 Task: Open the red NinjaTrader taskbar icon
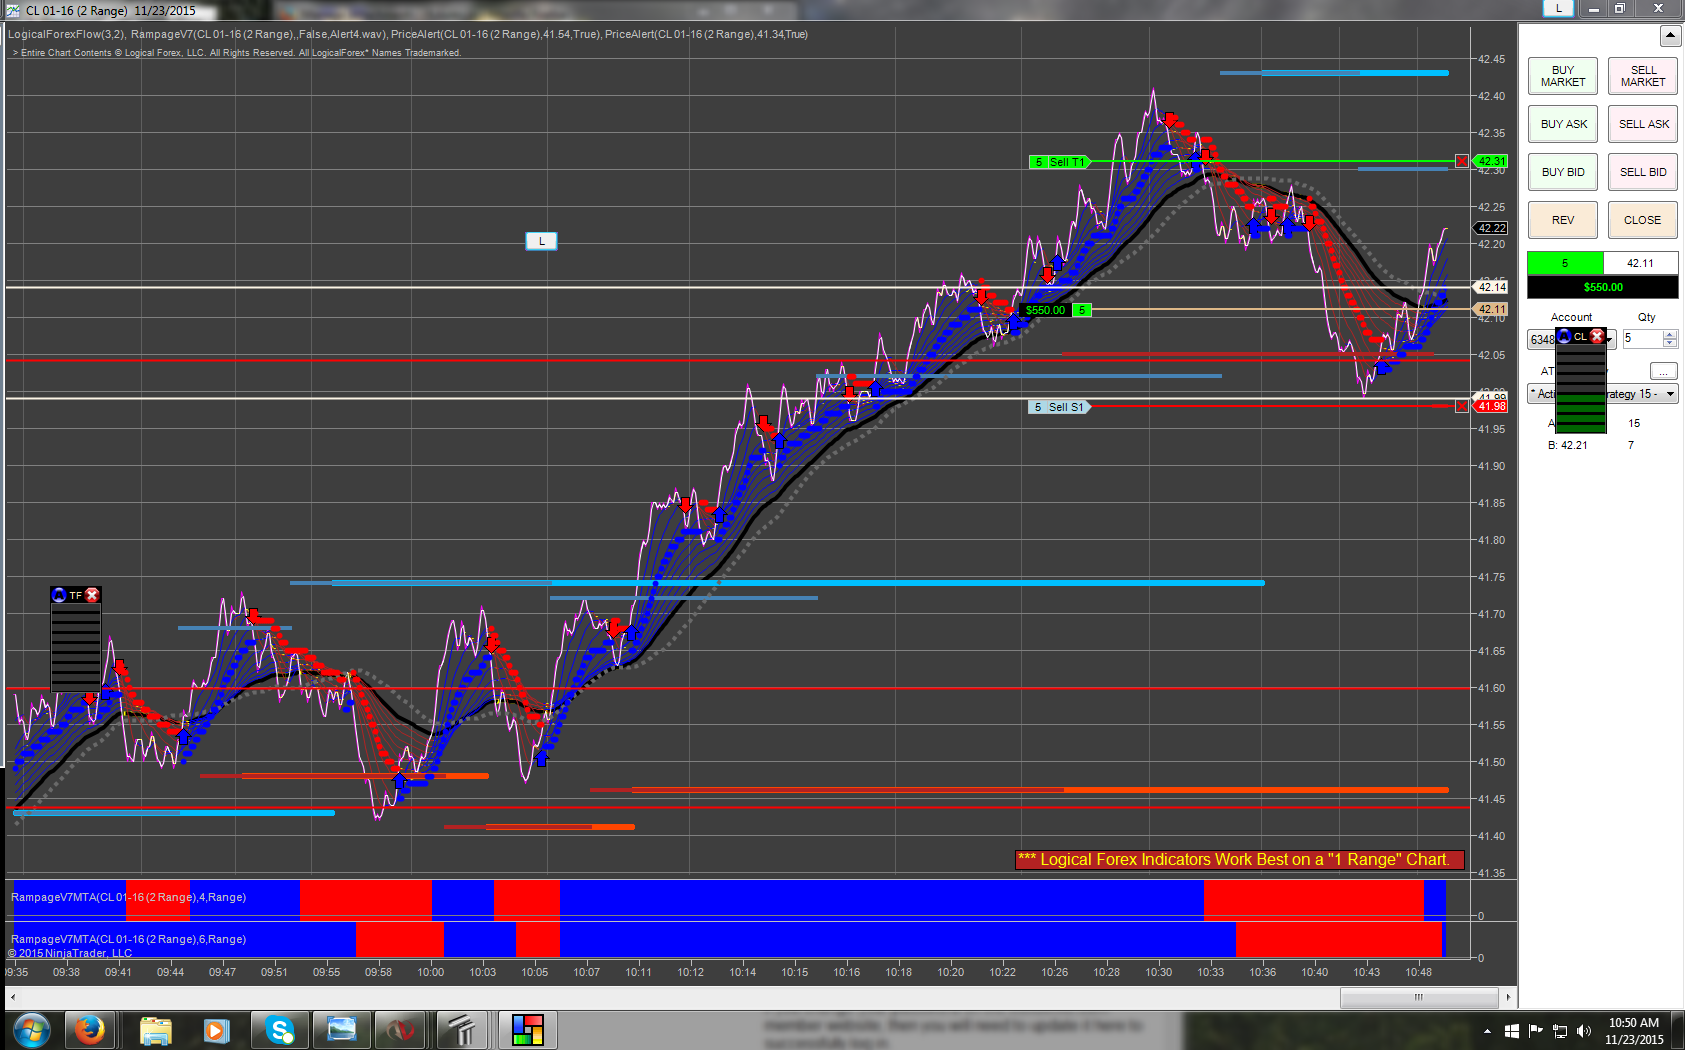402,1030
